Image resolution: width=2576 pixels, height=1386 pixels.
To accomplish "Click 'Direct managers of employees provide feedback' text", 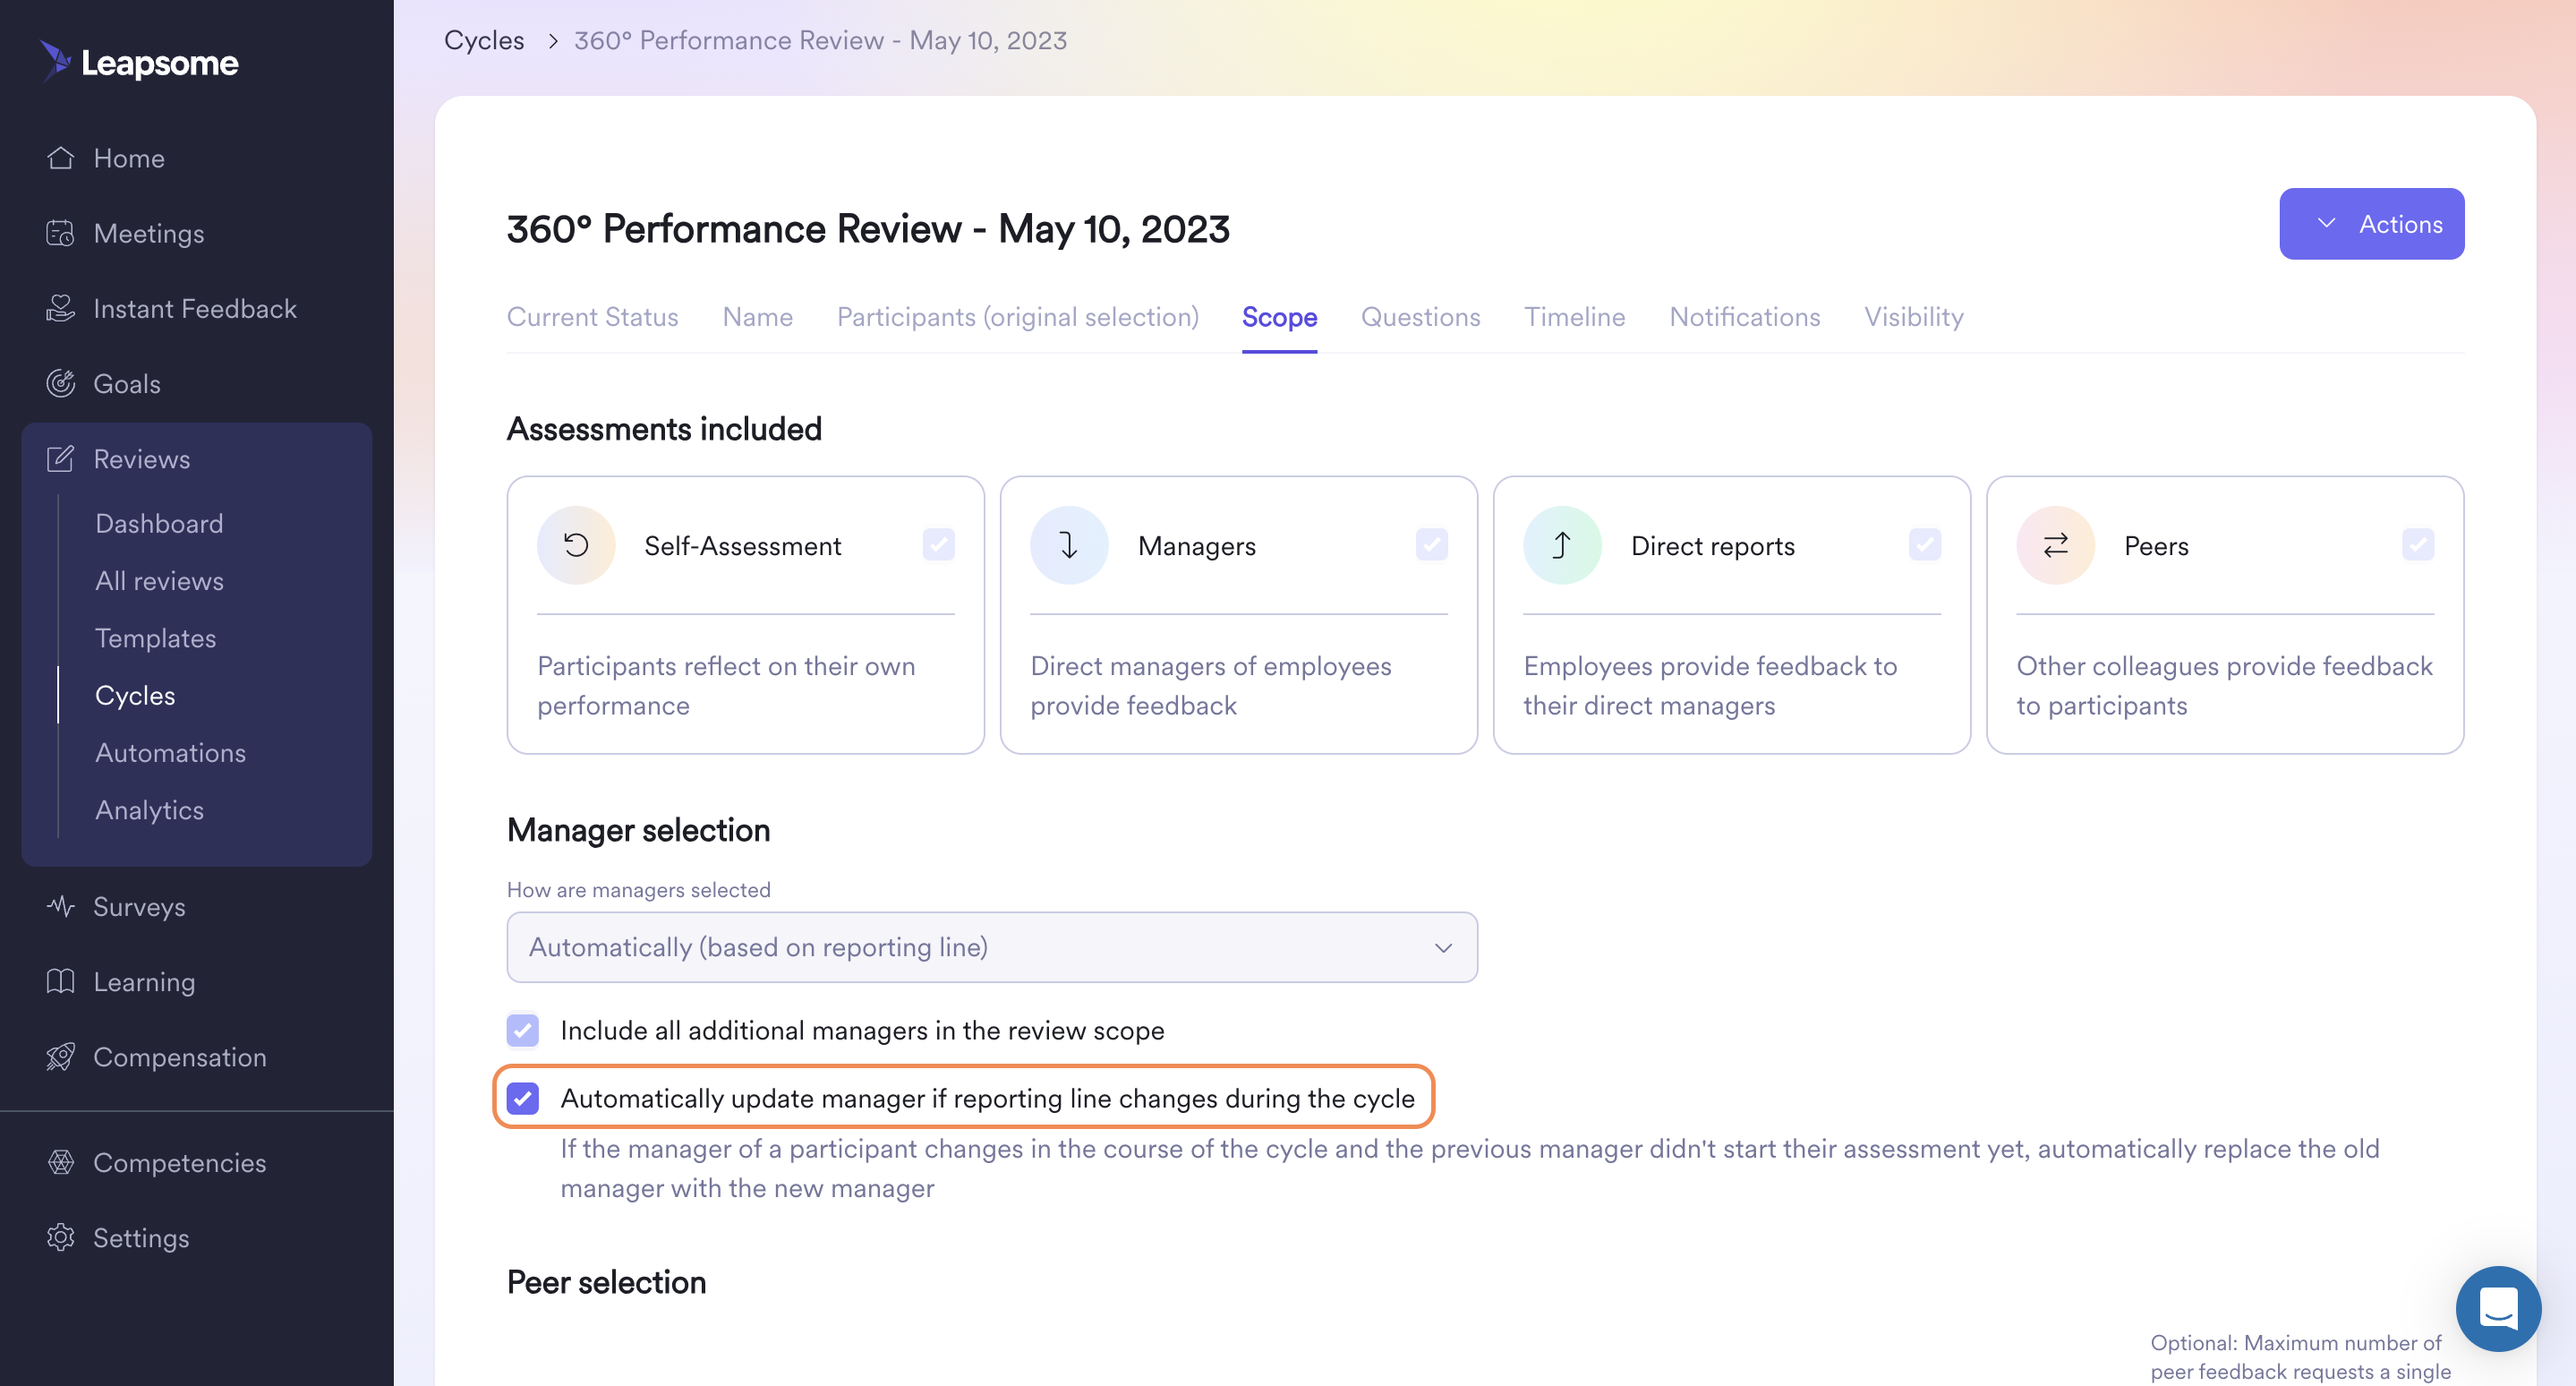I will click(1211, 685).
